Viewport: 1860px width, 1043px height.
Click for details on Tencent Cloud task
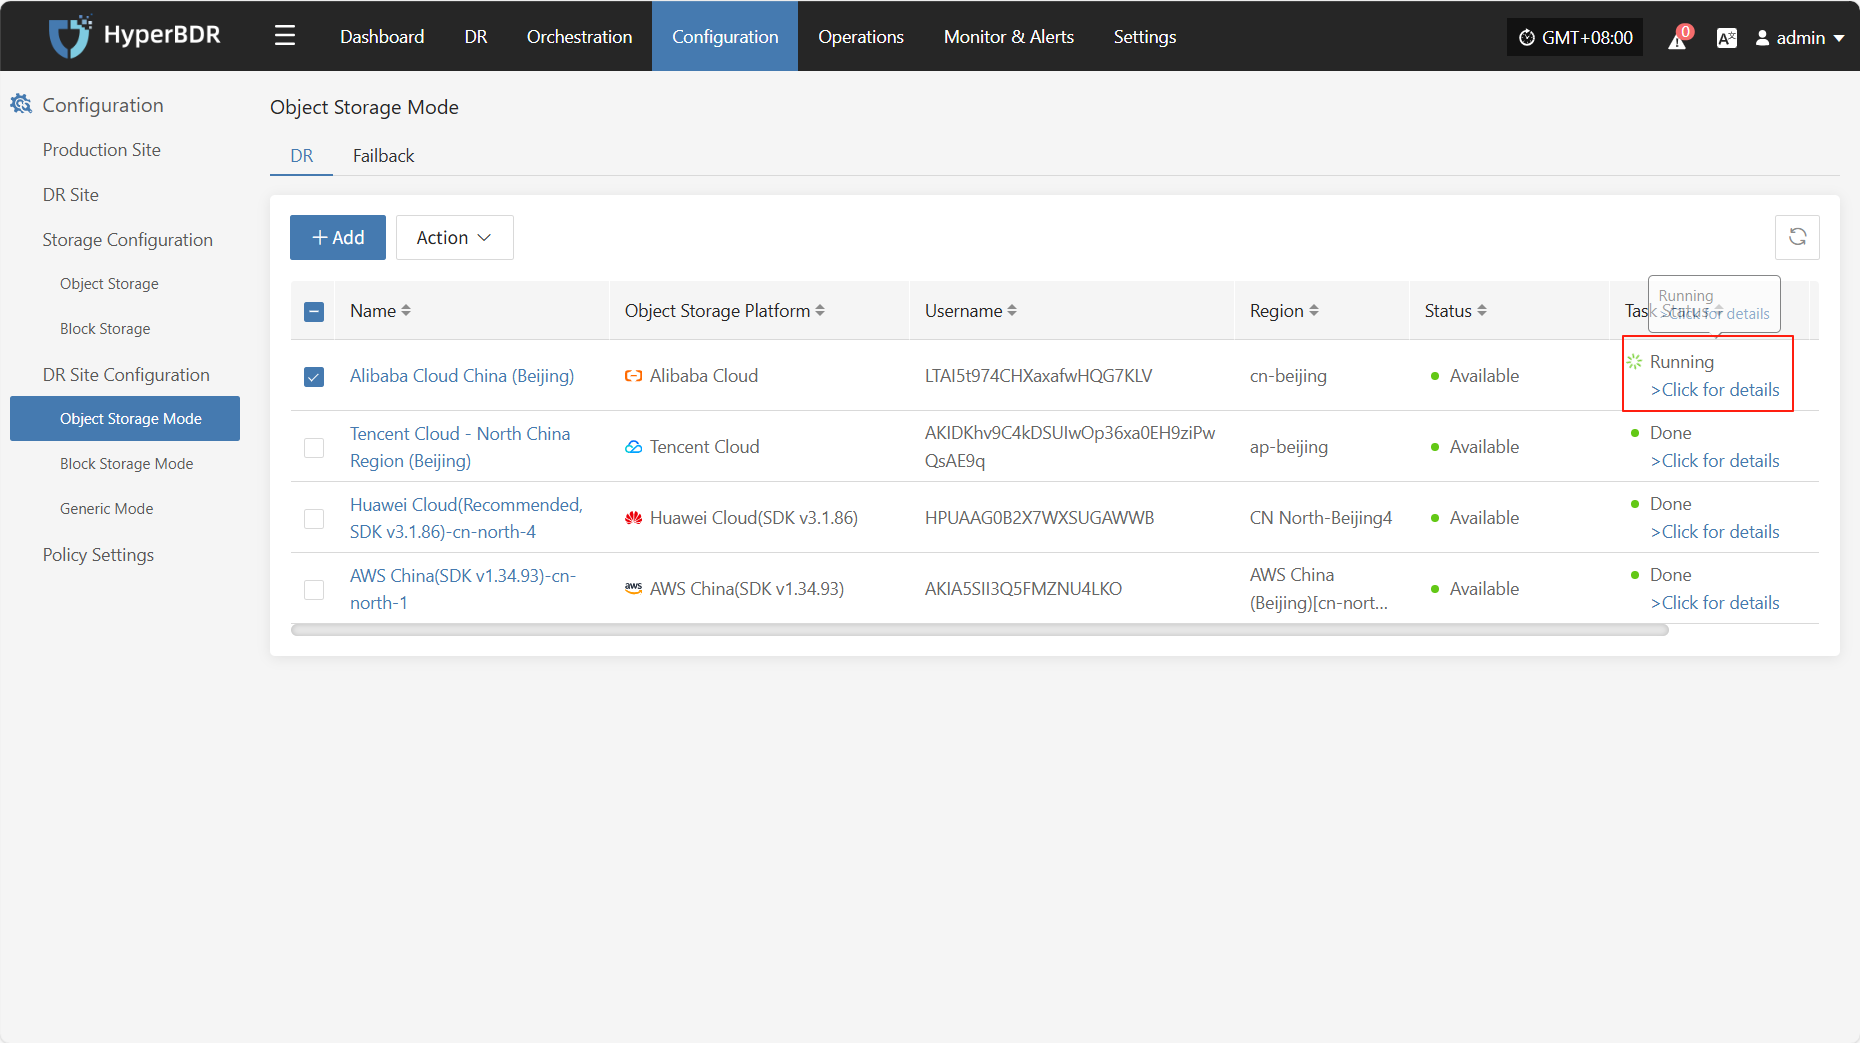[x=1715, y=461]
